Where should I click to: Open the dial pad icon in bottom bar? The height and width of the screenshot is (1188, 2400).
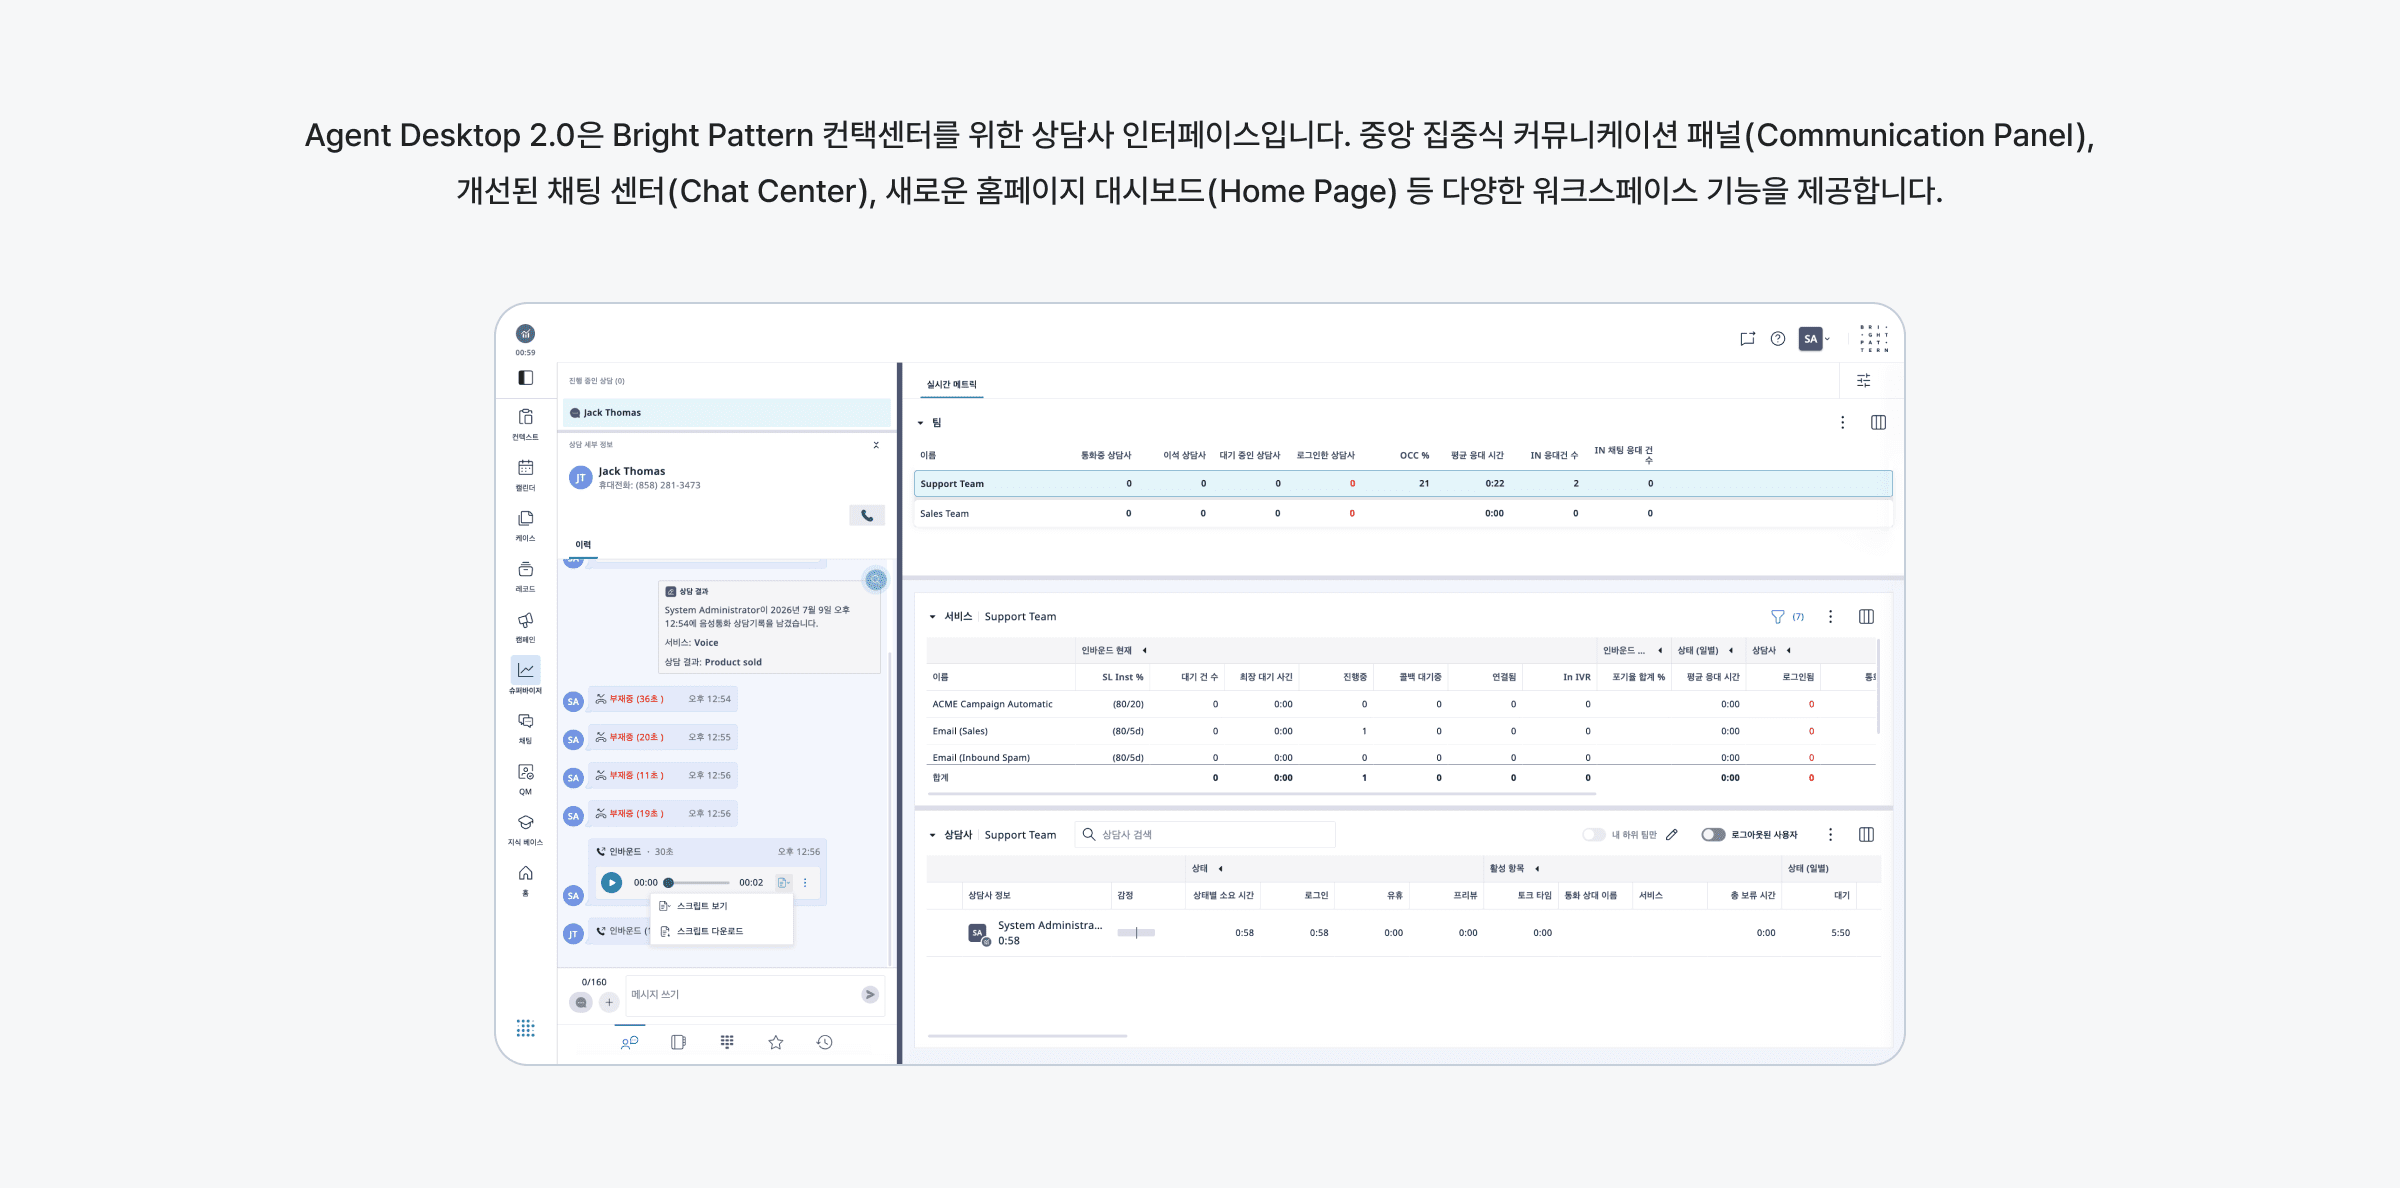[727, 1042]
